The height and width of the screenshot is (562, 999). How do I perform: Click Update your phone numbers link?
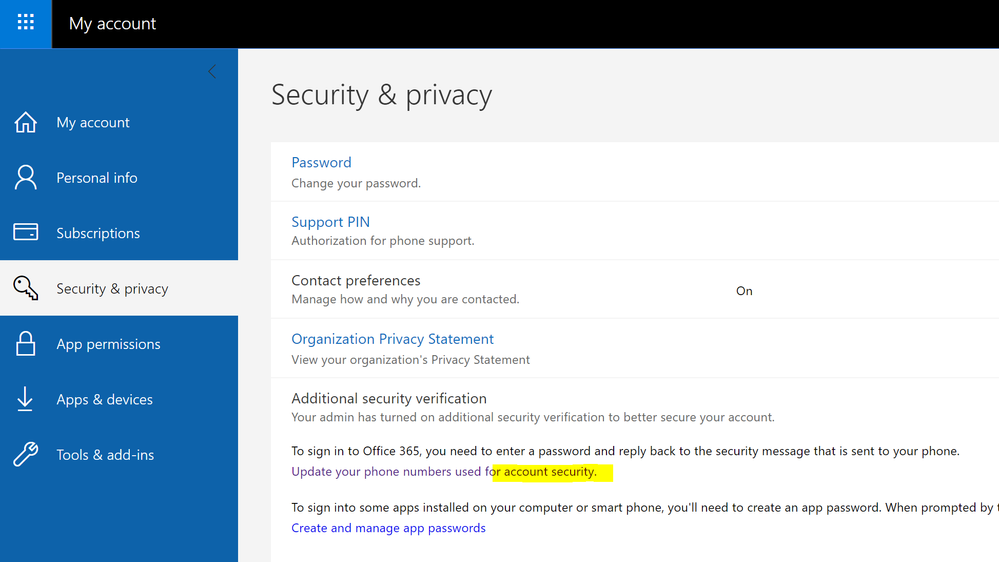coord(443,471)
